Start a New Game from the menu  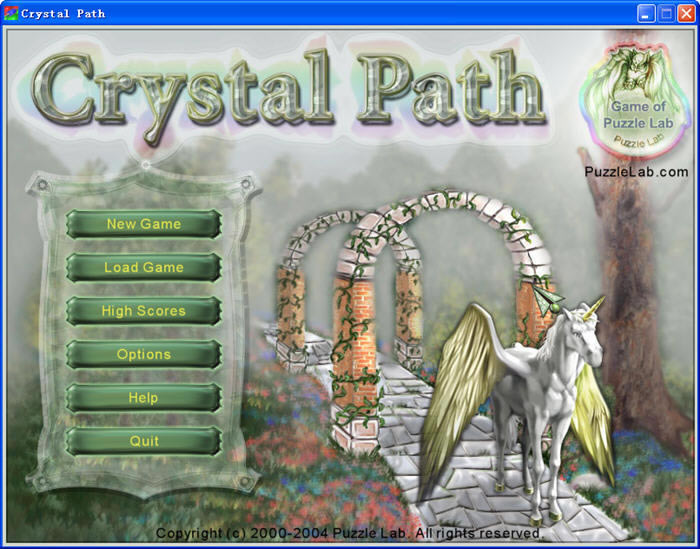tap(143, 224)
